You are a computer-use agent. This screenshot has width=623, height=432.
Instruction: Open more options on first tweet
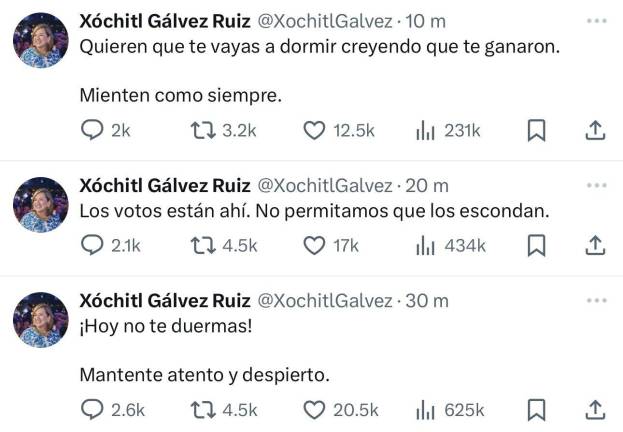click(597, 21)
